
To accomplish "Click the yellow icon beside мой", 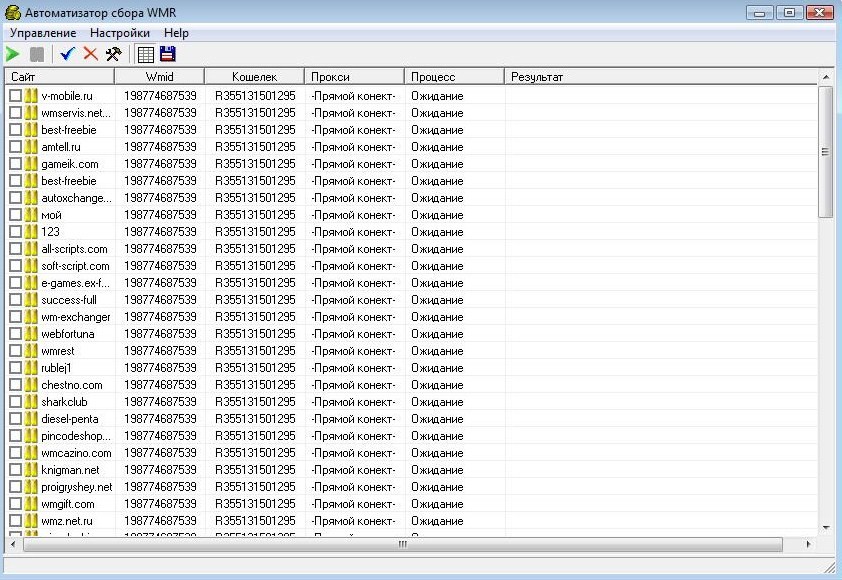I will (x=31, y=215).
